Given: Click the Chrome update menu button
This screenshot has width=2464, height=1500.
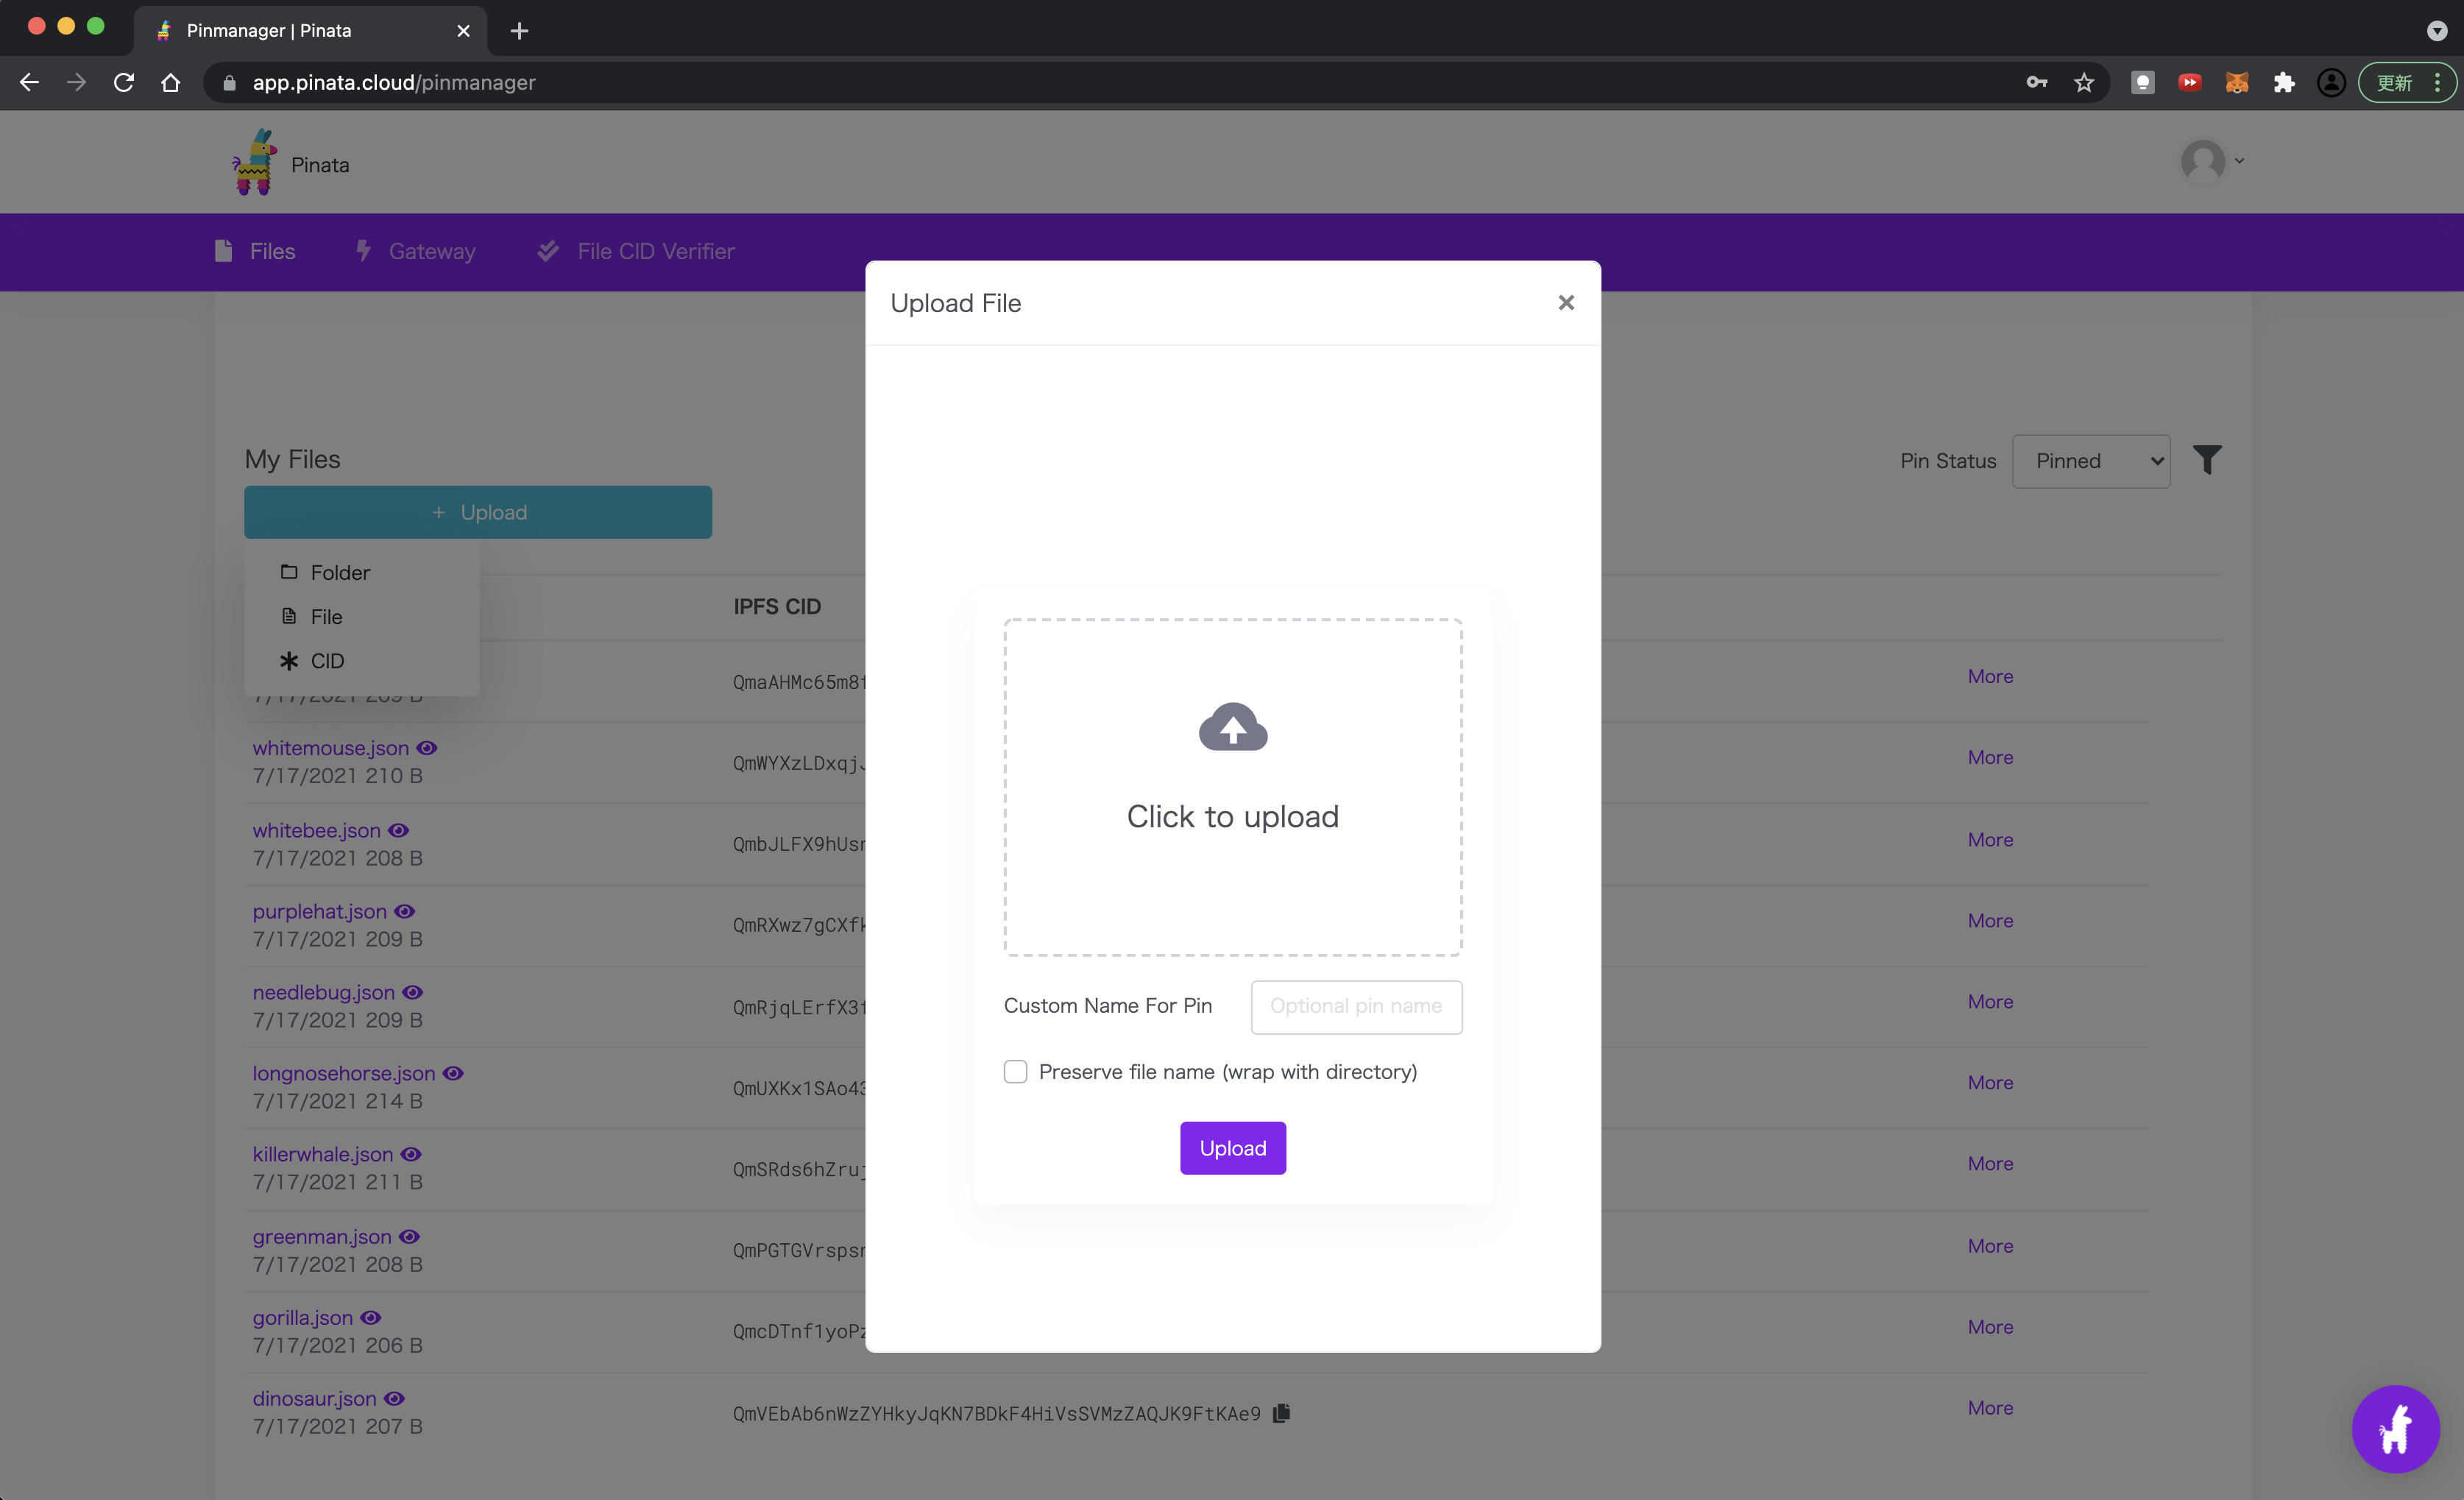Looking at the screenshot, I should [2408, 82].
